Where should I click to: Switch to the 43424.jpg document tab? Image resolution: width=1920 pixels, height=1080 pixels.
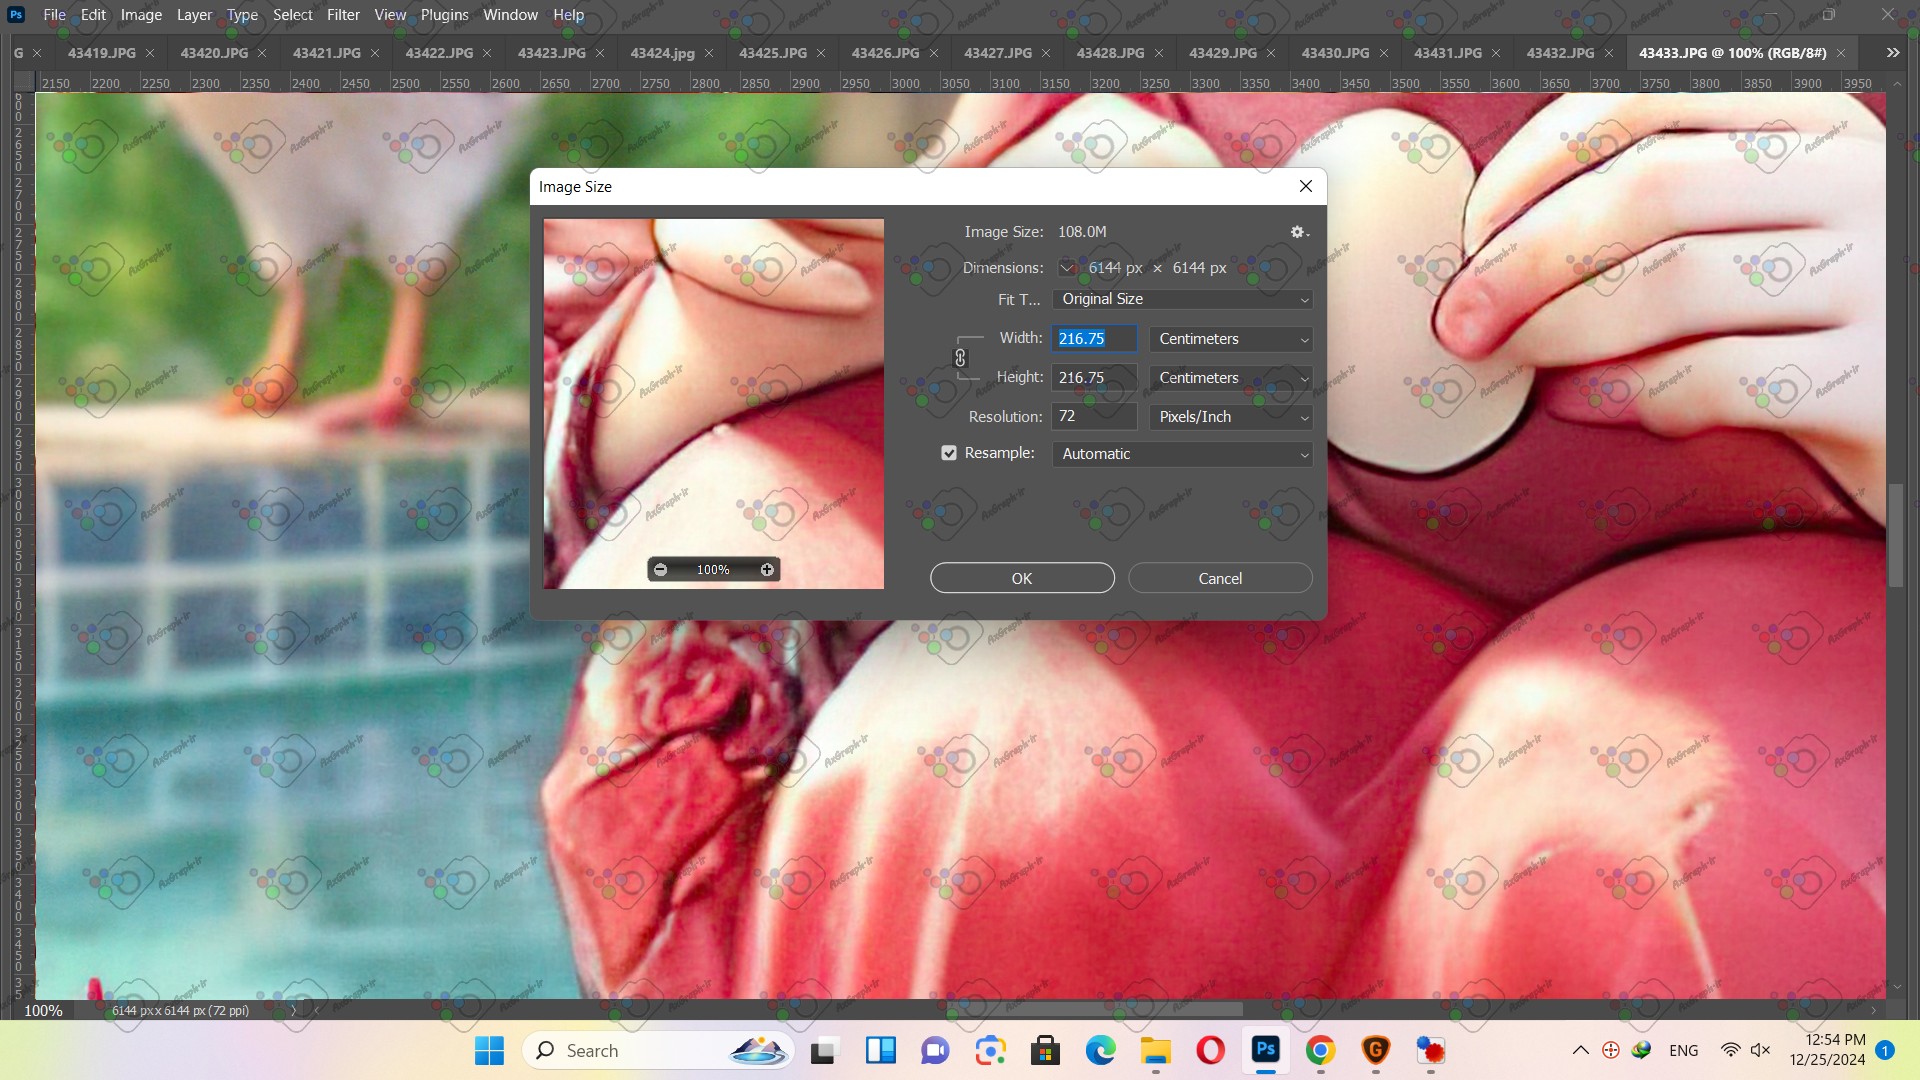[x=662, y=53]
